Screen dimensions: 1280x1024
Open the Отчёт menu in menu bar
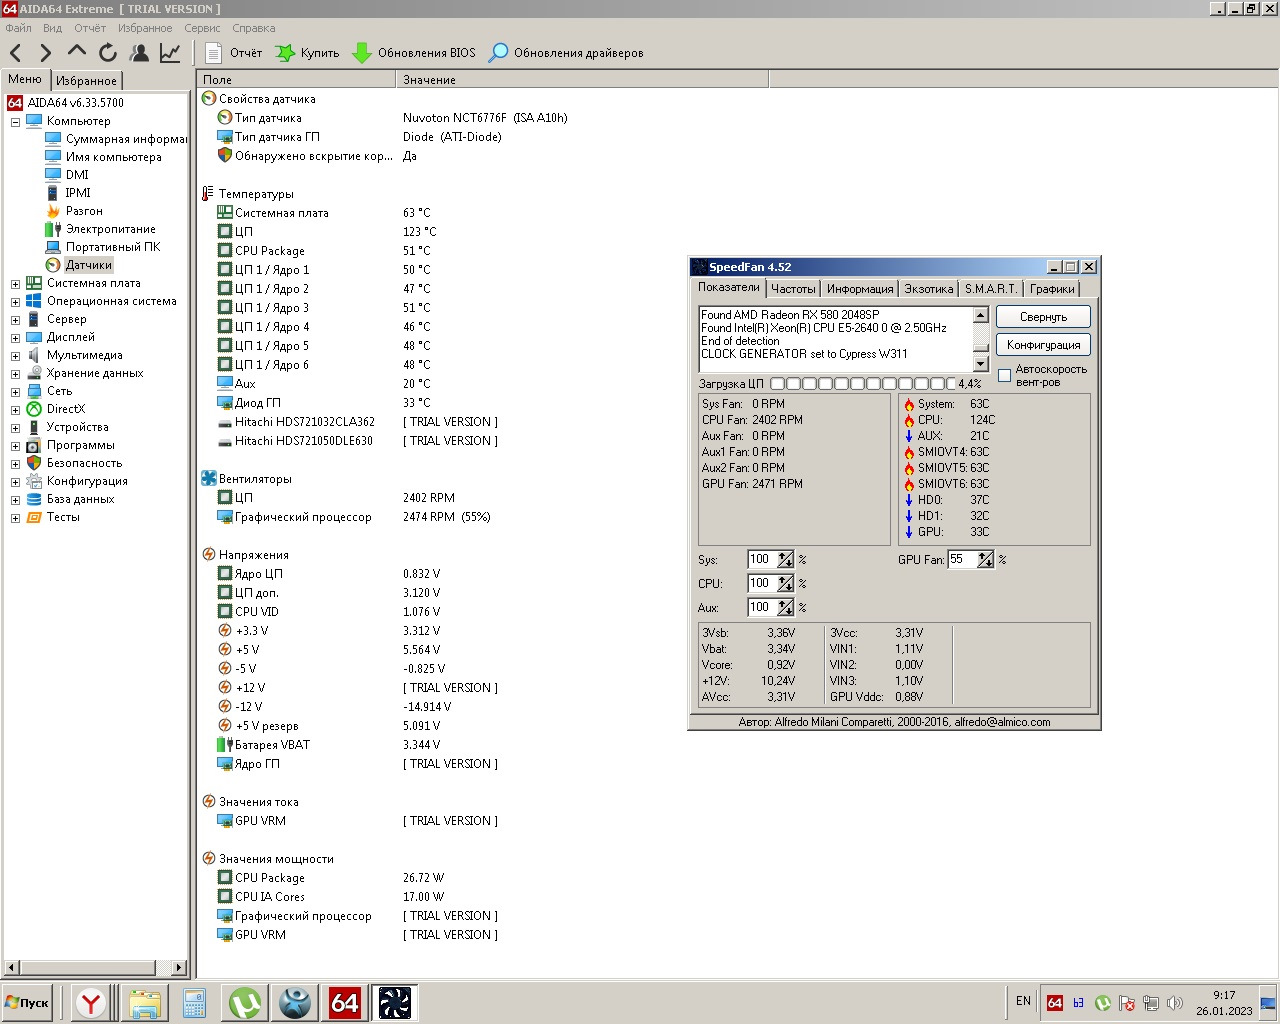coord(90,28)
